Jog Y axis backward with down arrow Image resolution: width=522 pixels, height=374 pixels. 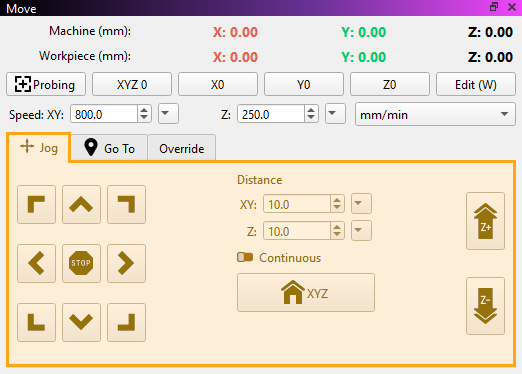pos(81,322)
